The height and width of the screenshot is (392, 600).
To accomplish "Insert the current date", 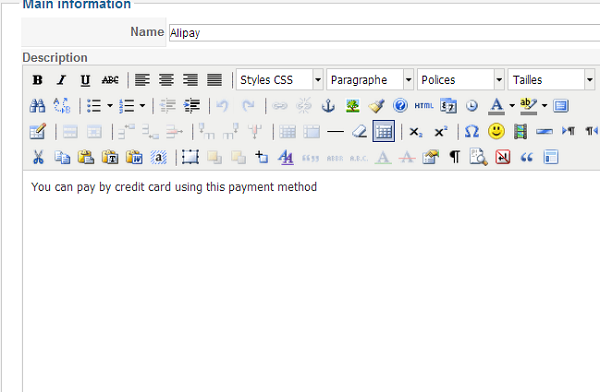I will coord(448,106).
